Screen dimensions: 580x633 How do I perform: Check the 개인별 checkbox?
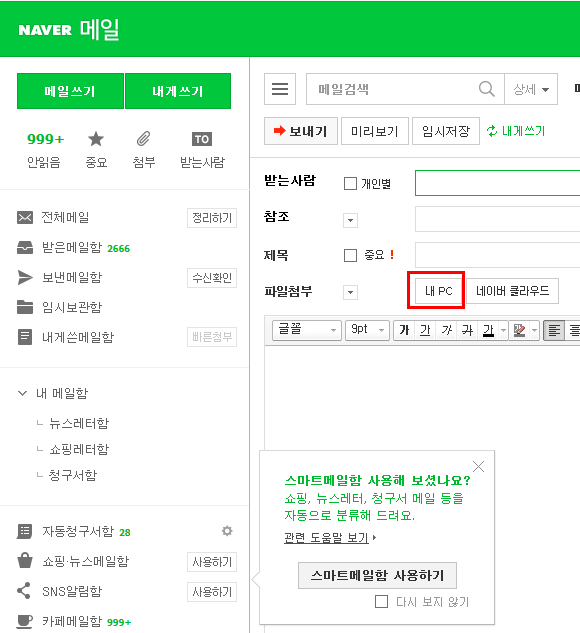[x=350, y=184]
